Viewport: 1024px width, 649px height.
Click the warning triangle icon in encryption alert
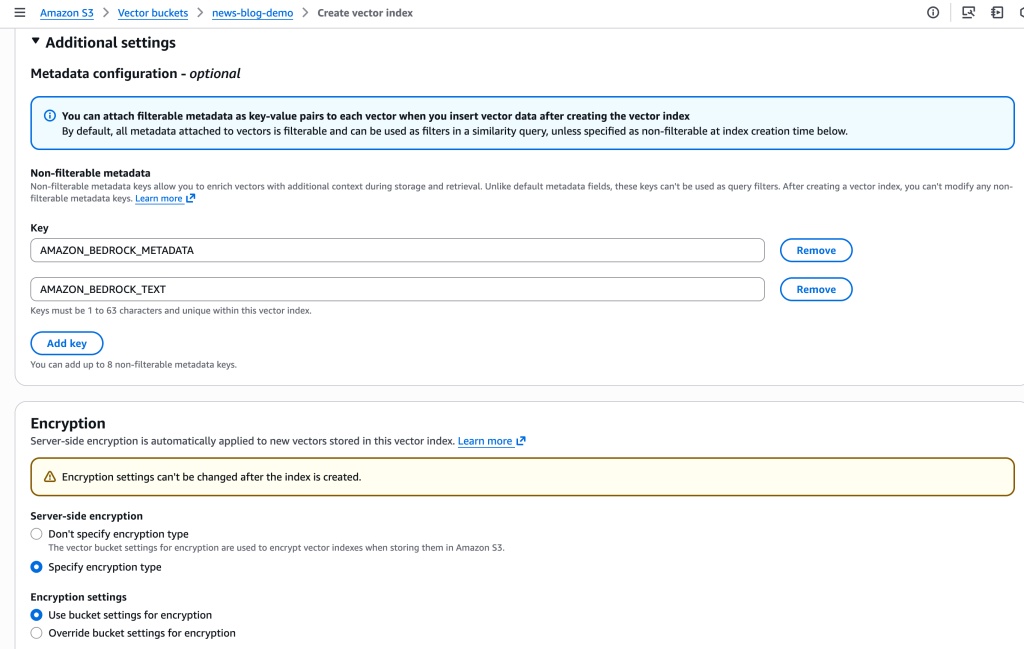[x=50, y=477]
